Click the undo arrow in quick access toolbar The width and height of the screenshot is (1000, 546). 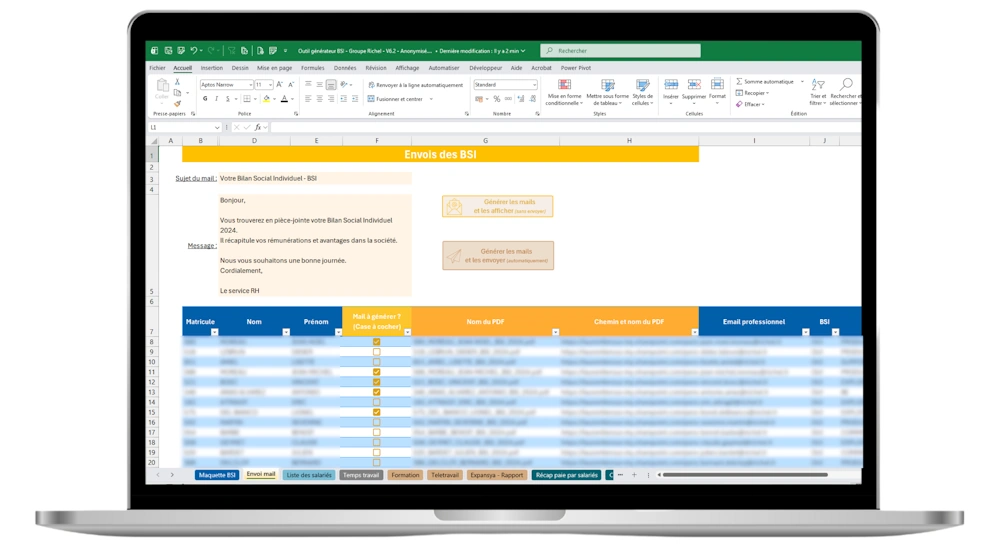click(x=194, y=50)
